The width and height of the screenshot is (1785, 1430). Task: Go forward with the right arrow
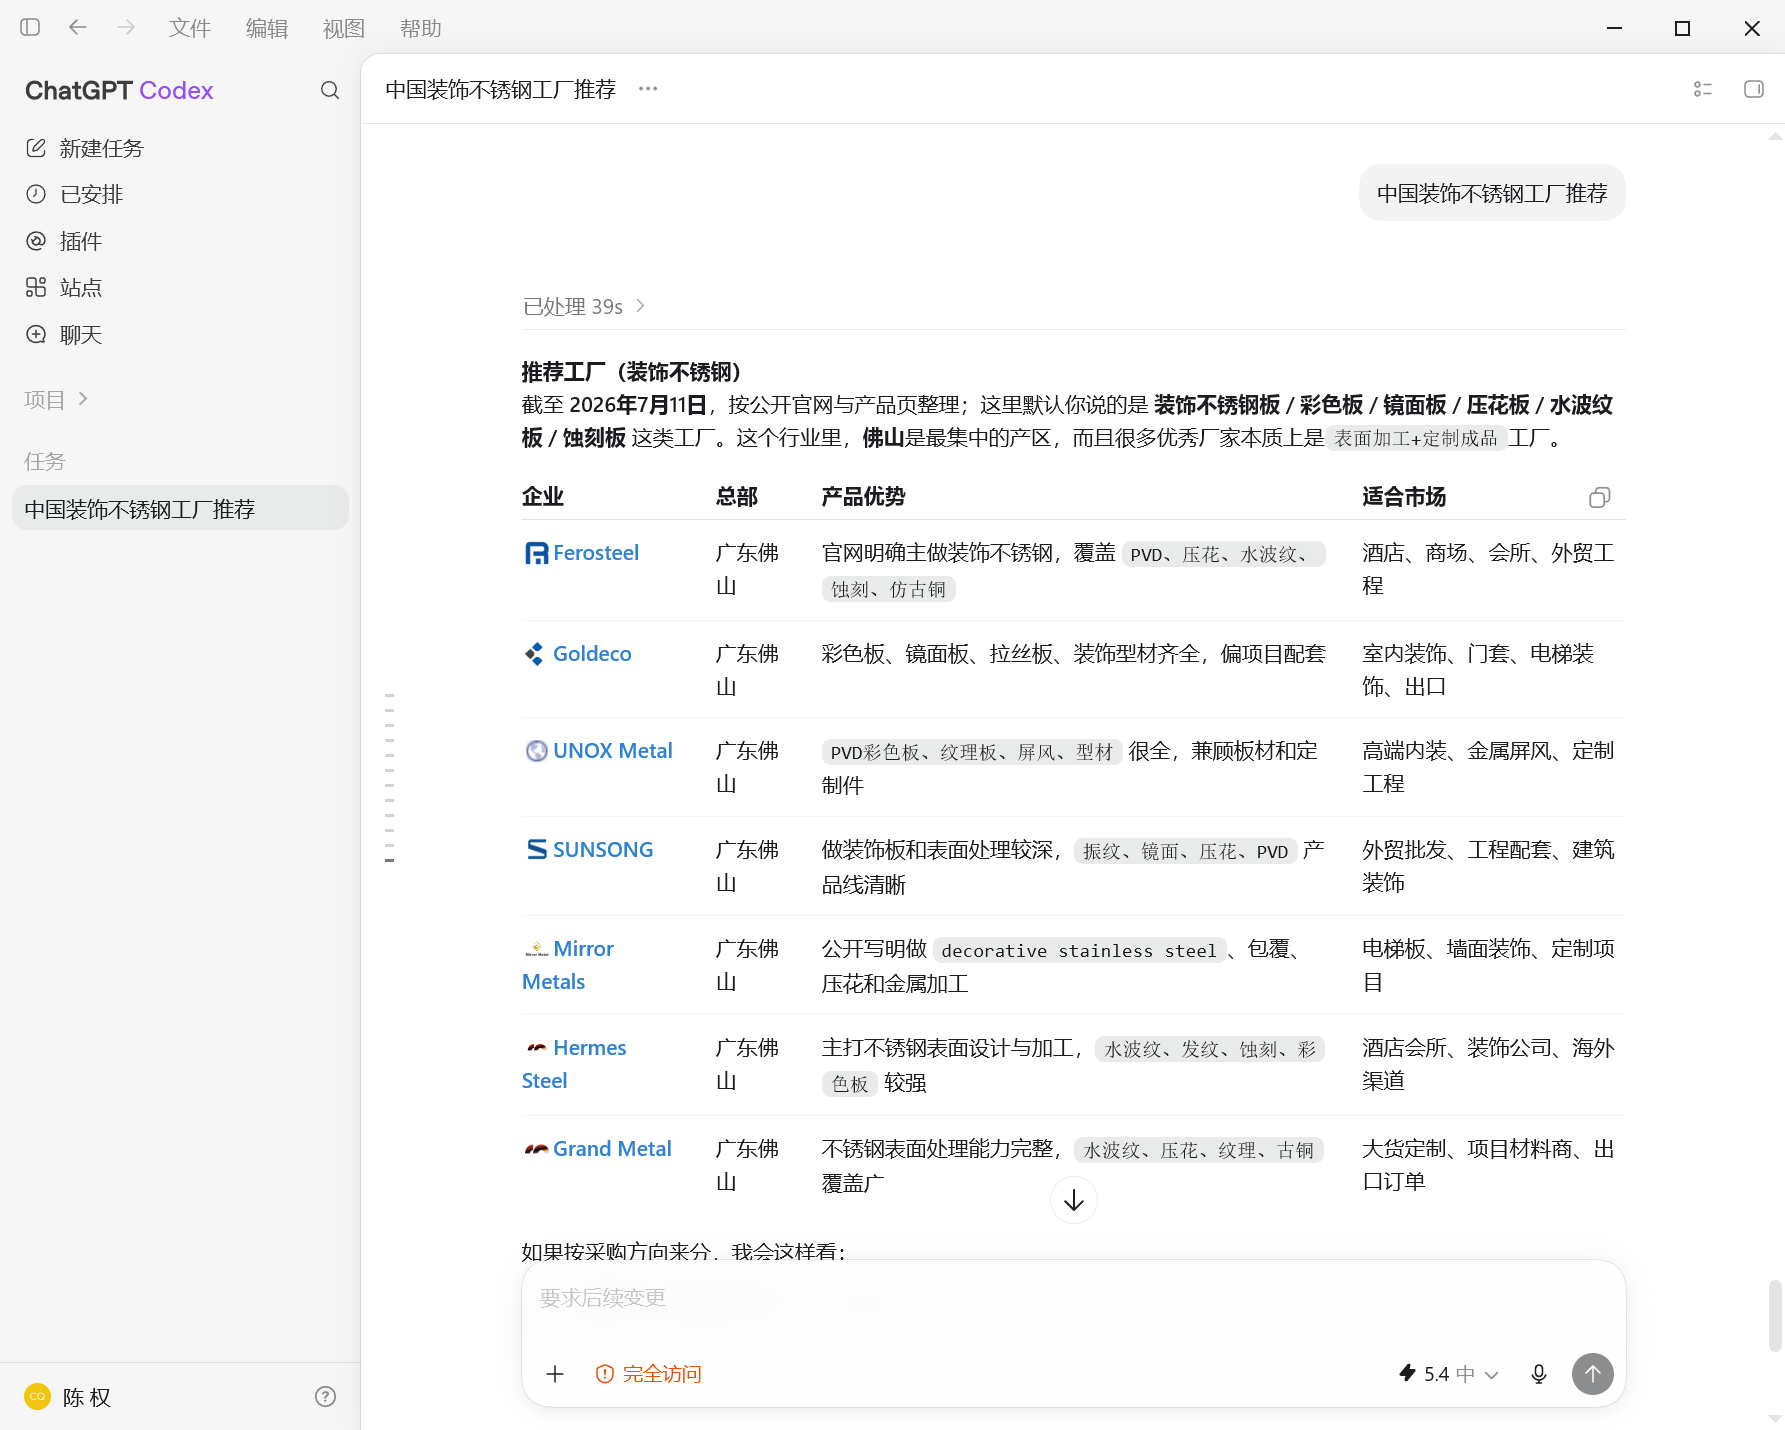tap(126, 28)
